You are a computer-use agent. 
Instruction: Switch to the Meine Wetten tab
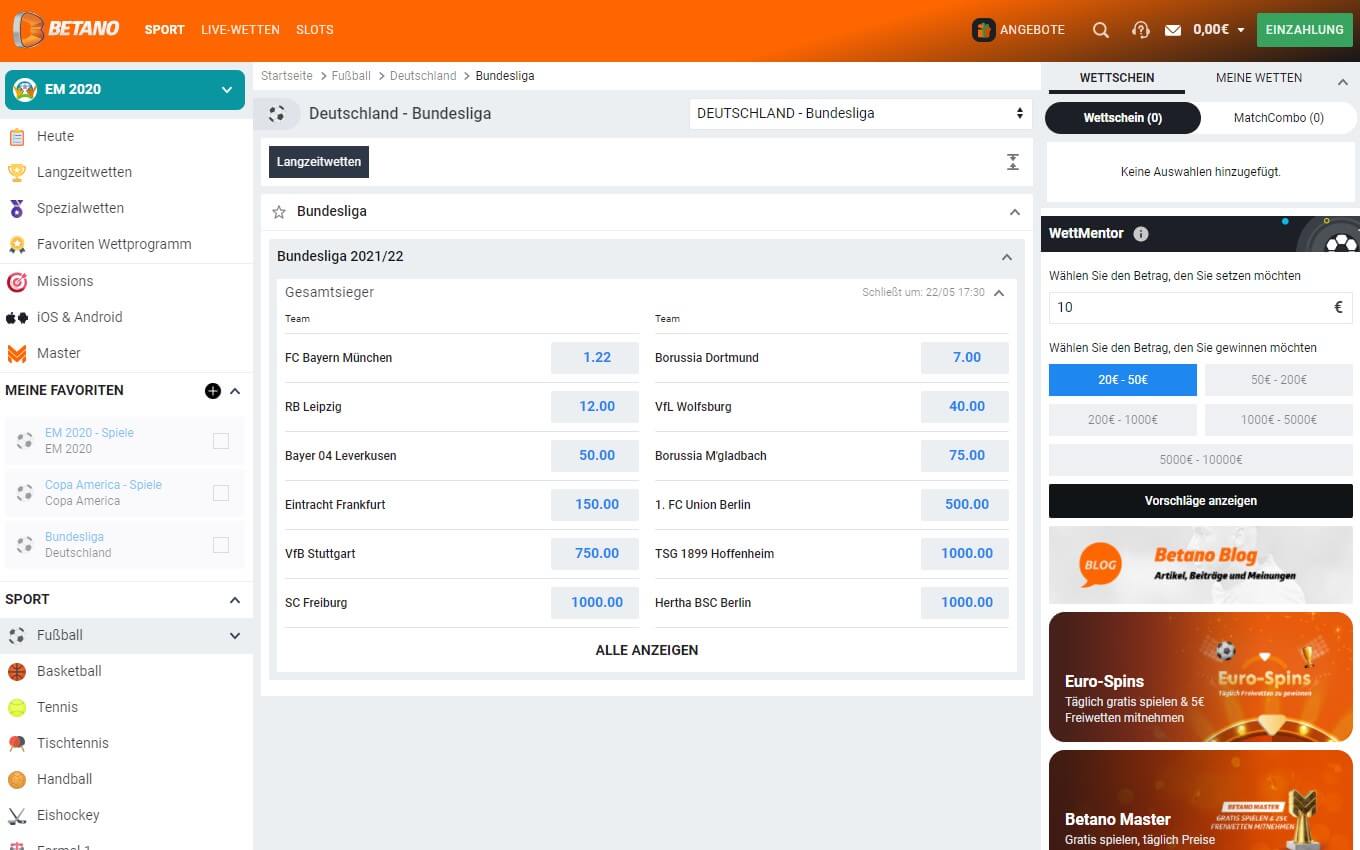click(1259, 78)
